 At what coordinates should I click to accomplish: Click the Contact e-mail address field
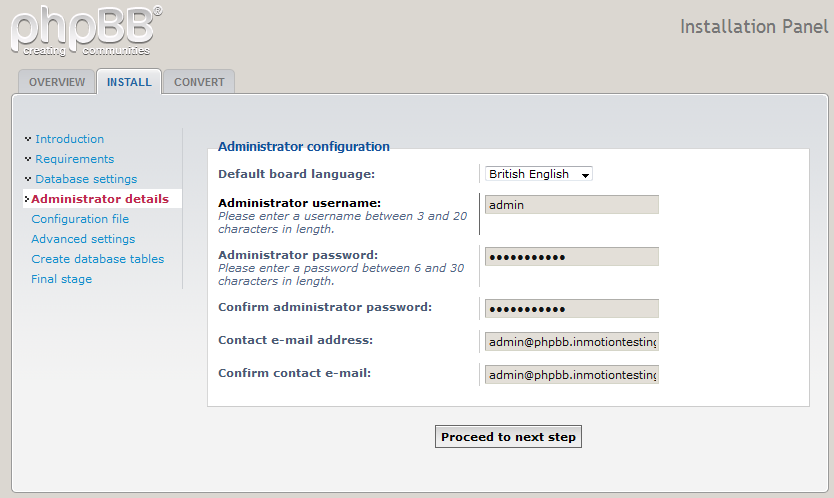tap(571, 342)
